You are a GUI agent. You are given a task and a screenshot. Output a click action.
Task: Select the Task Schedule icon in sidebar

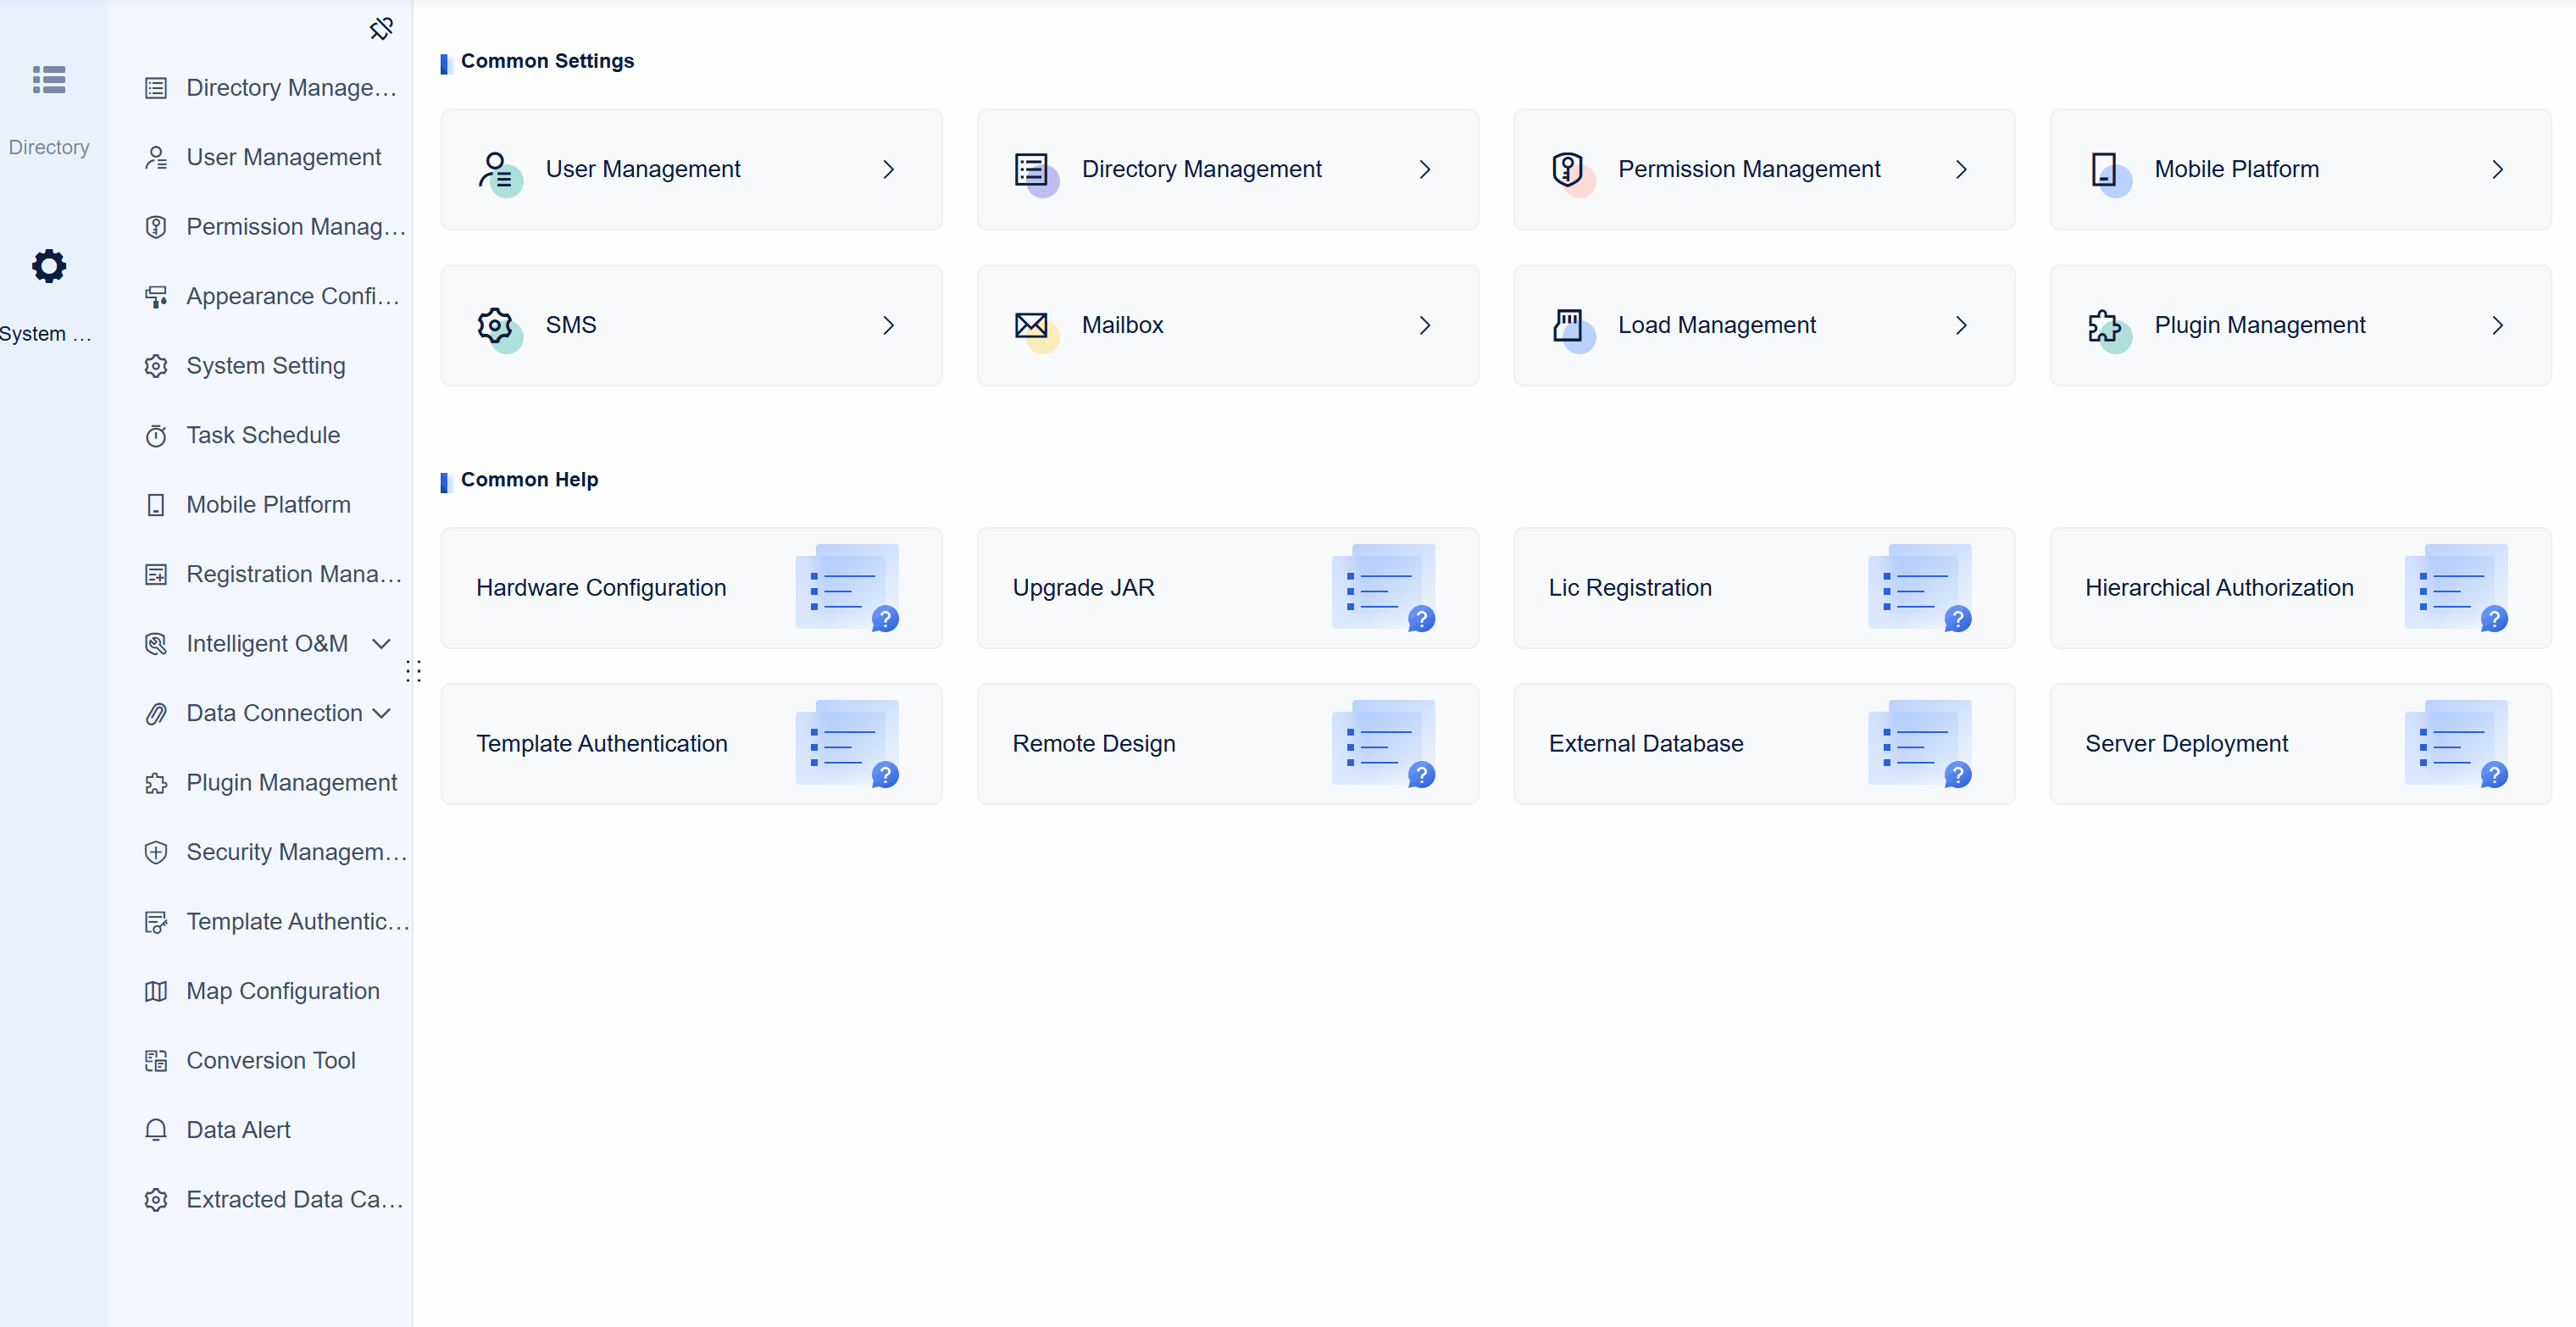pyautogui.click(x=157, y=435)
